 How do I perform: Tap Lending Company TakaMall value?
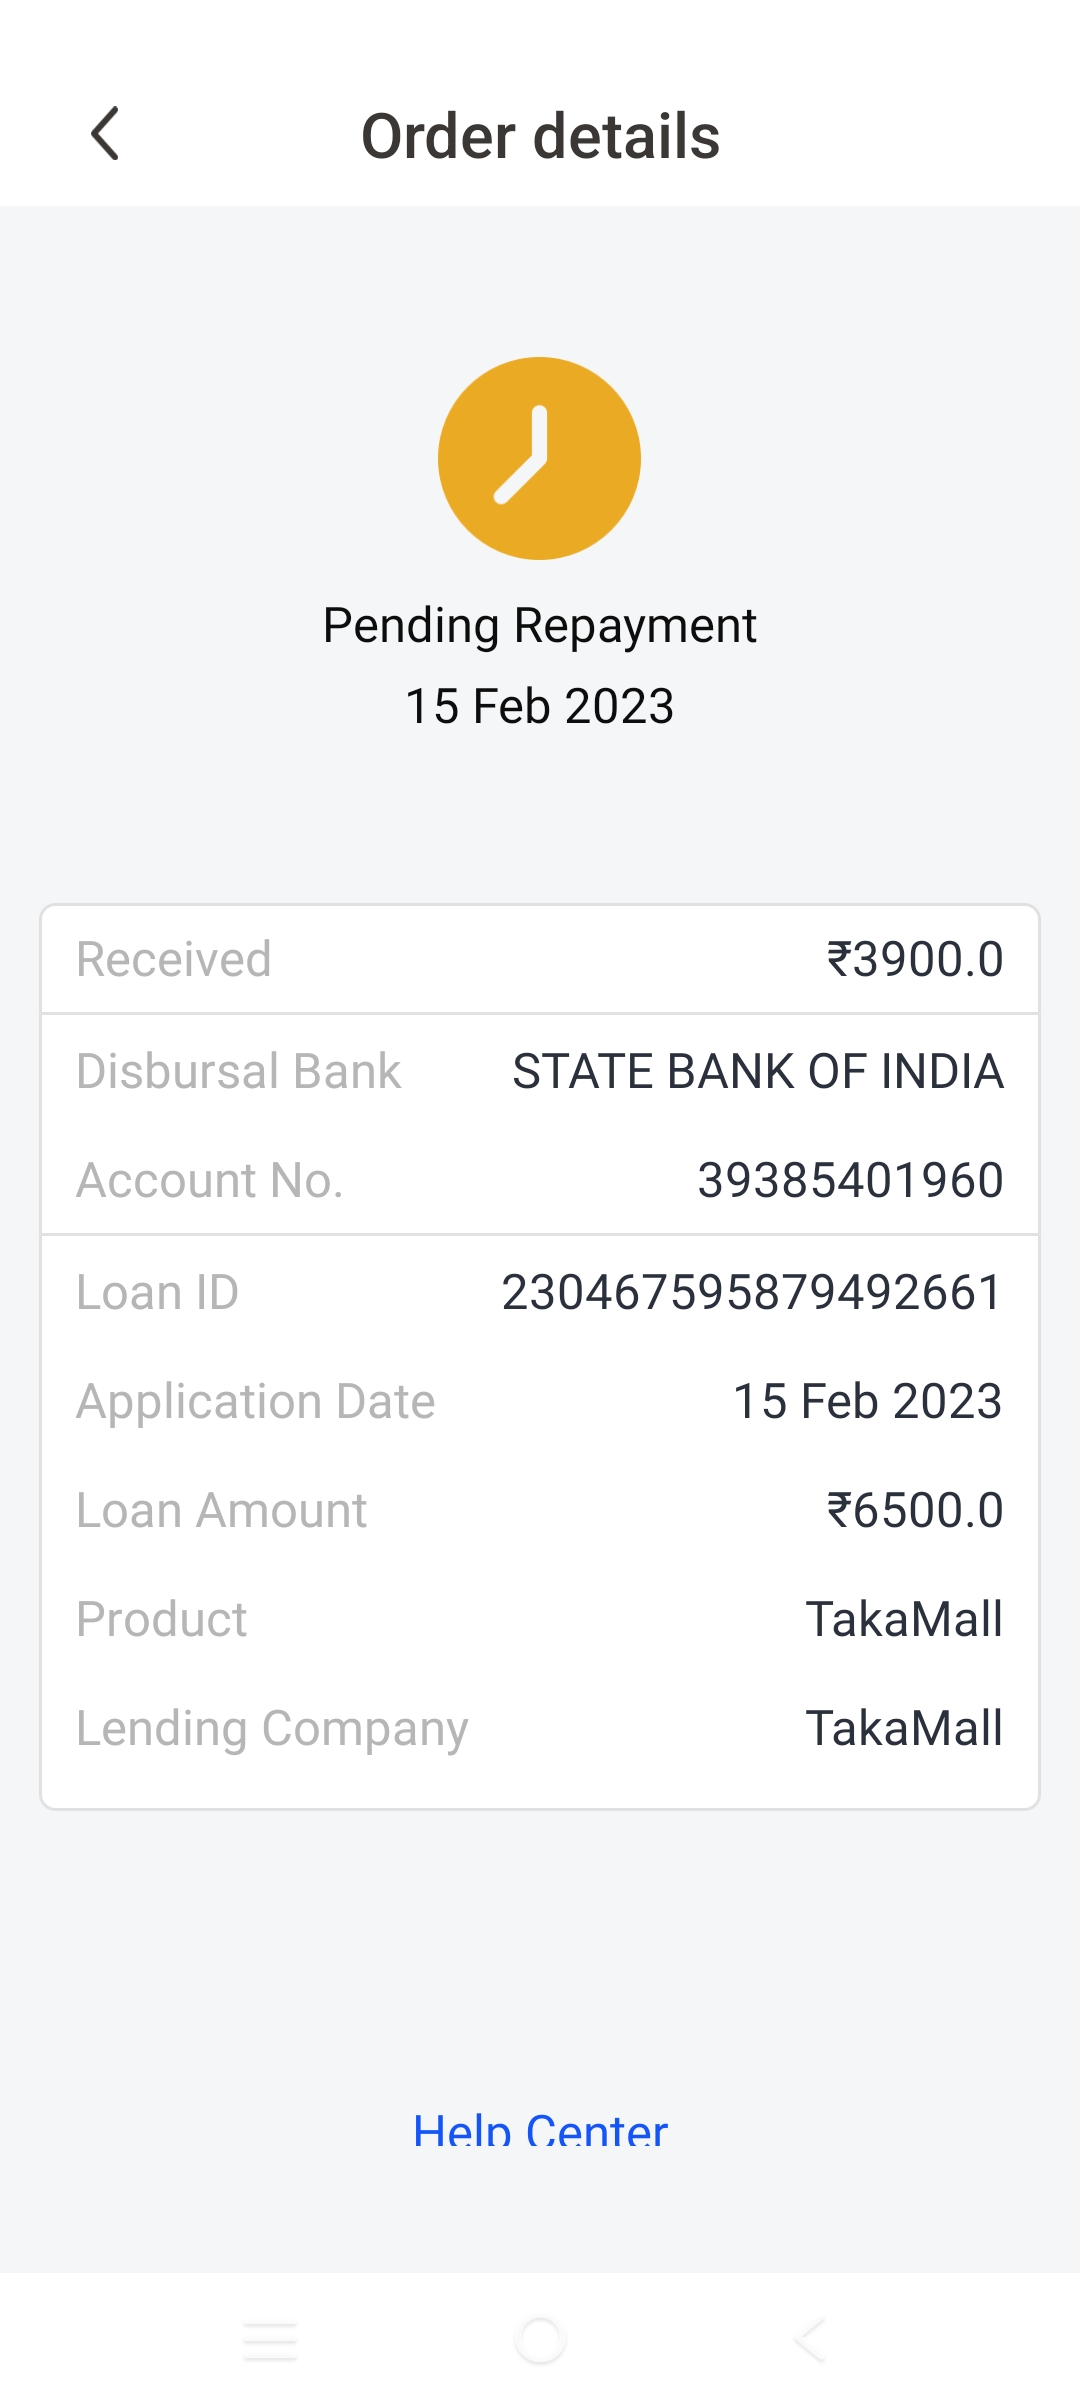click(x=904, y=1728)
